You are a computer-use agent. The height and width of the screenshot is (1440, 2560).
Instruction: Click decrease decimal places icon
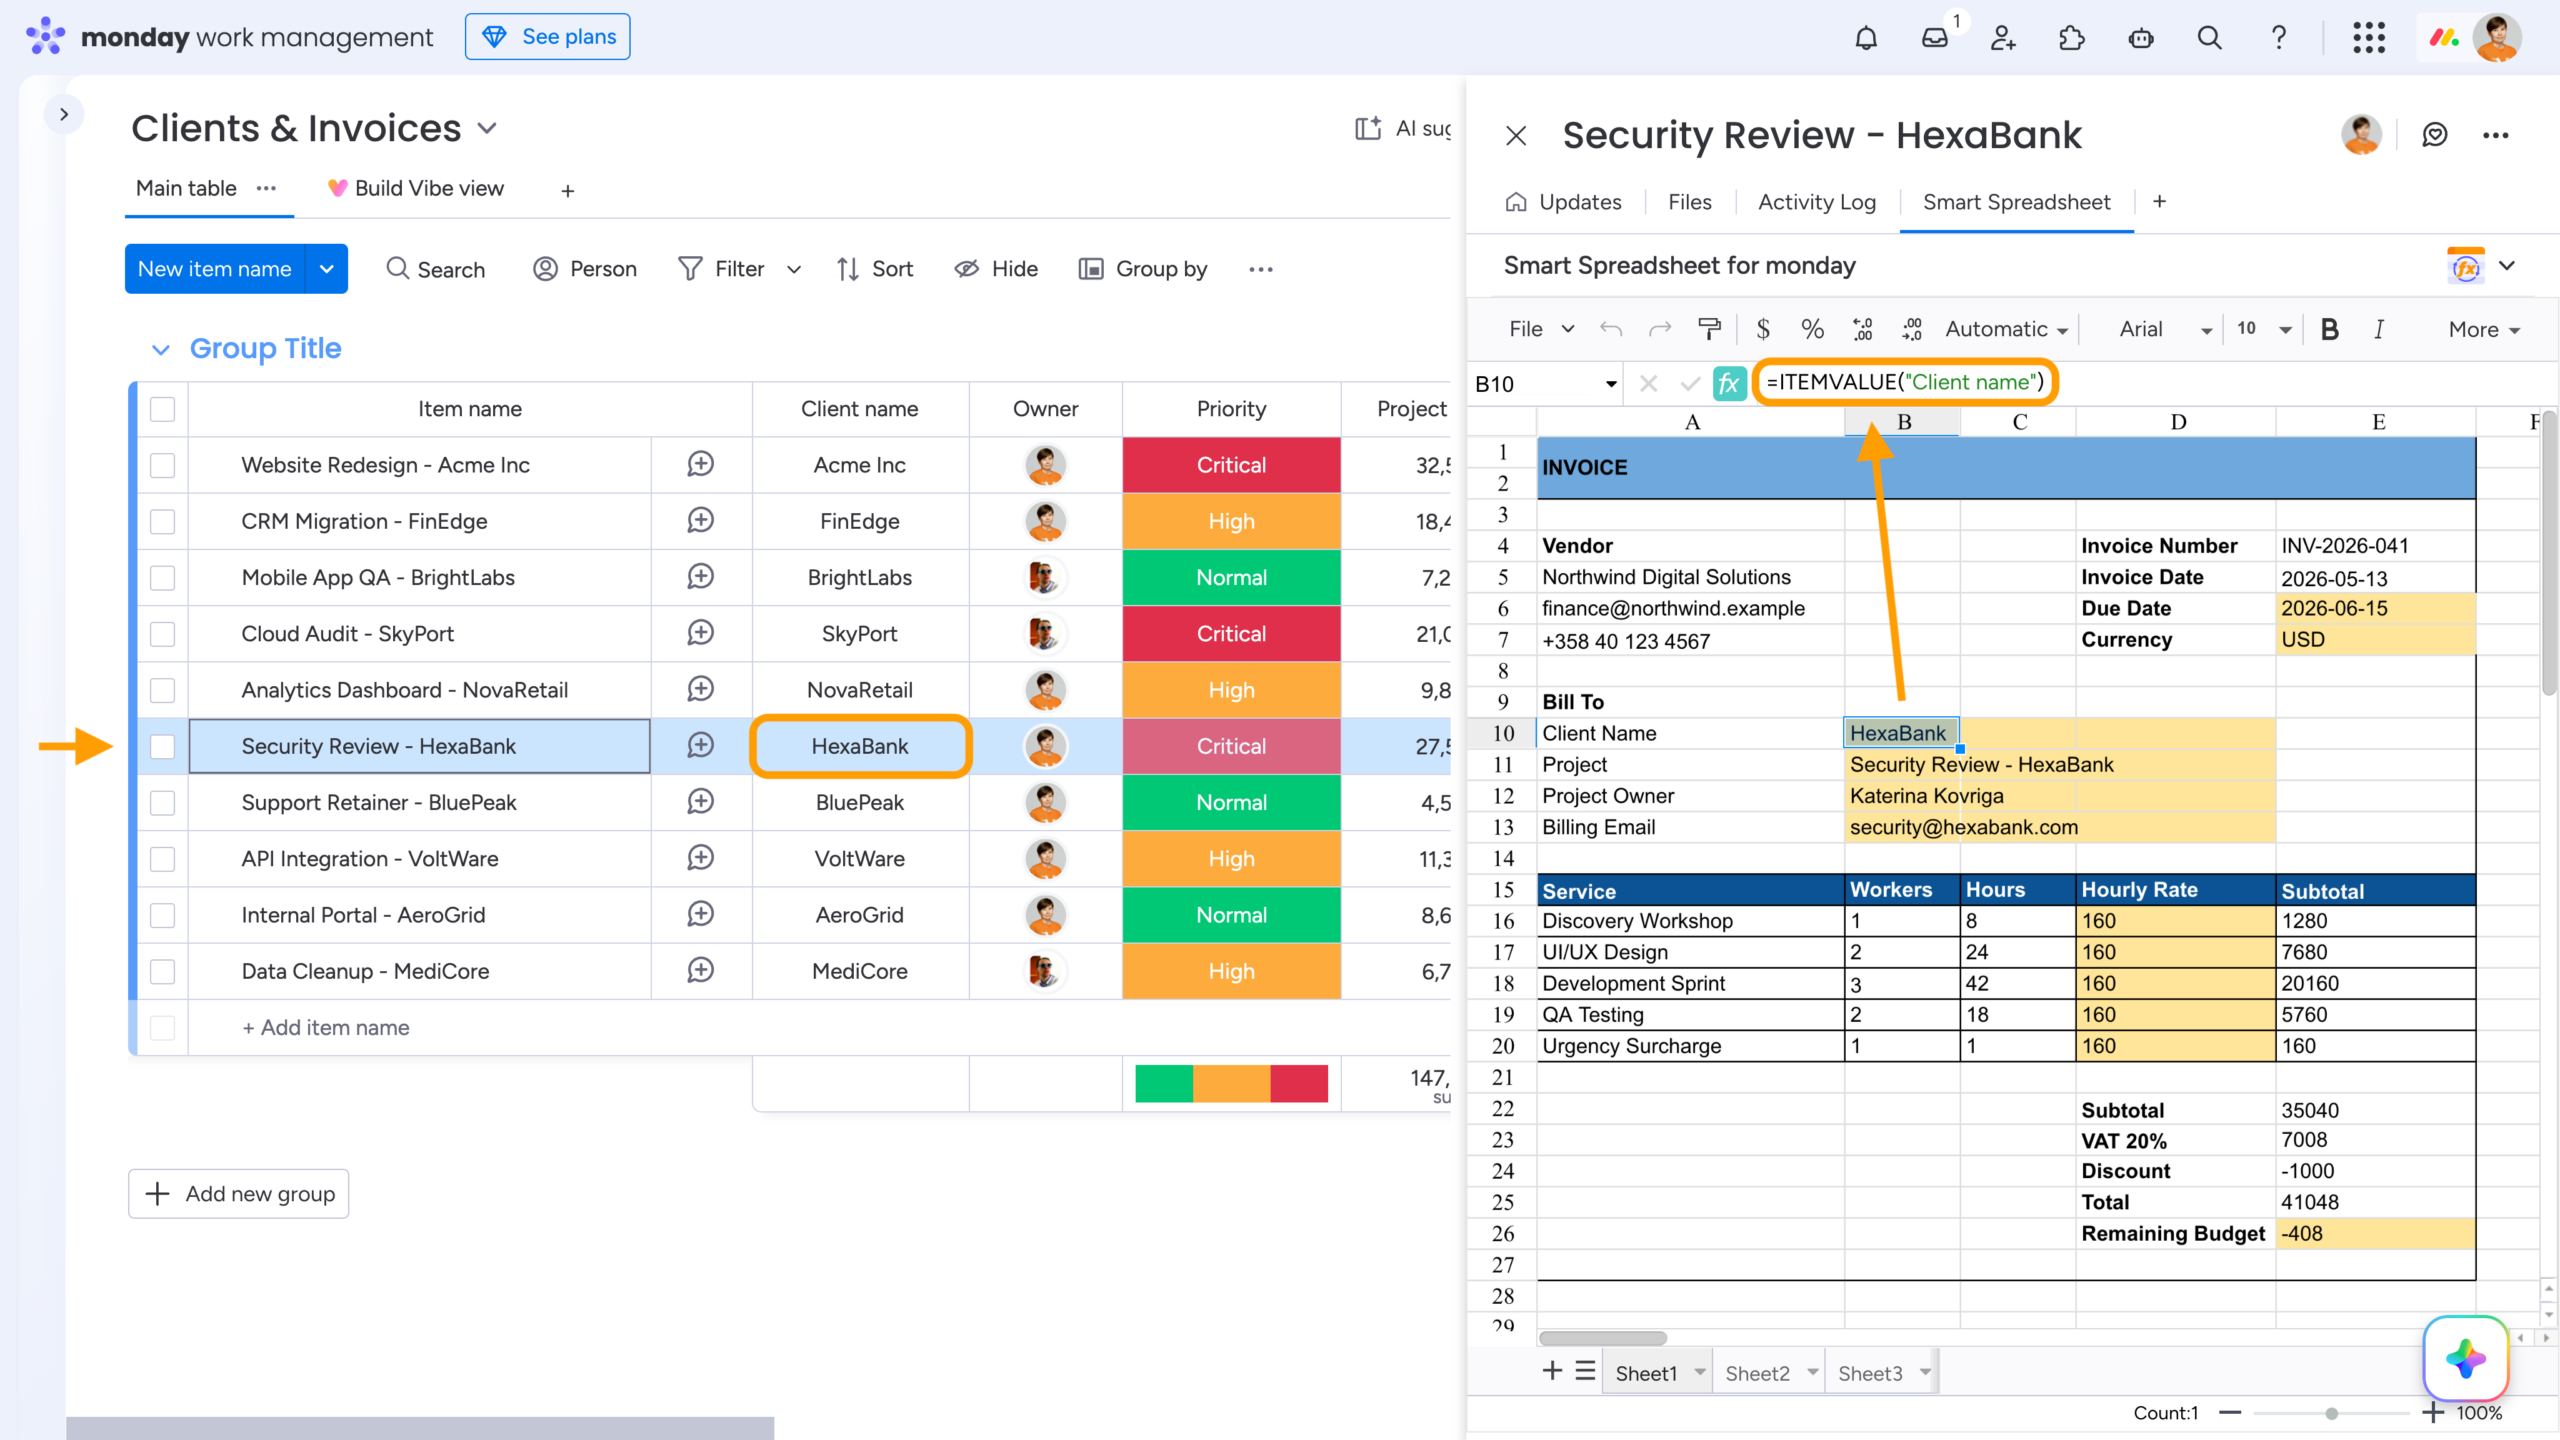1863,329
